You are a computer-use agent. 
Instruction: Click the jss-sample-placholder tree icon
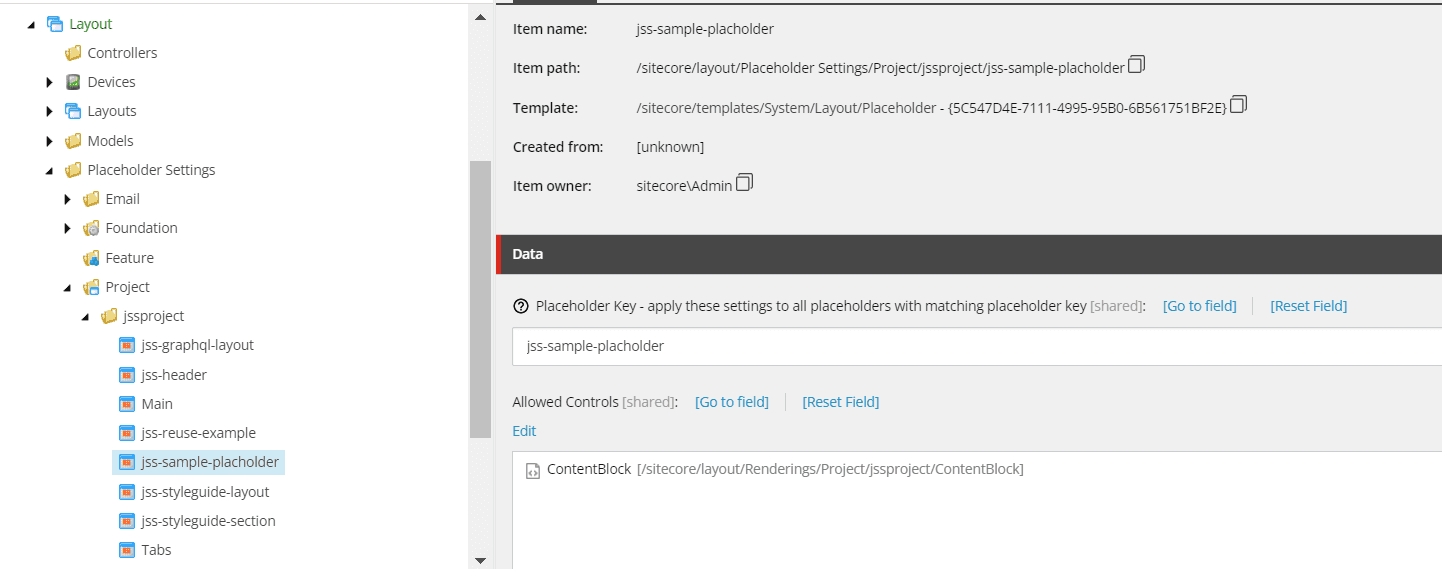[x=127, y=462]
